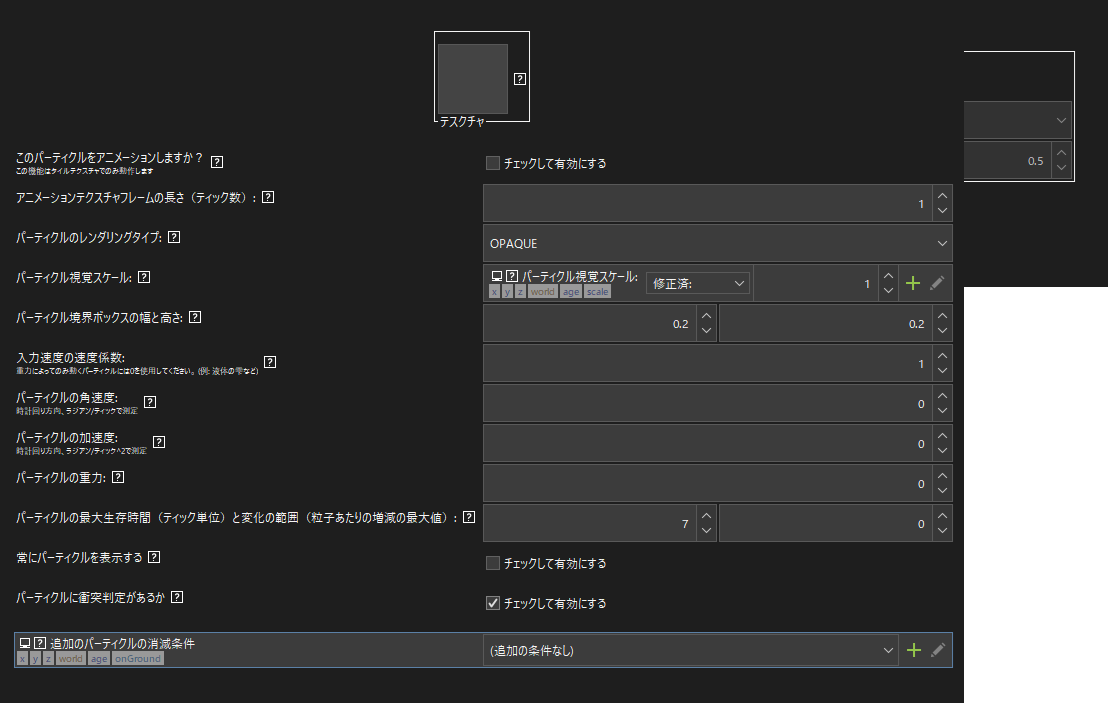Click help icon for 常にパーティクルを表示する
The width and height of the screenshot is (1108, 703).
tap(154, 556)
